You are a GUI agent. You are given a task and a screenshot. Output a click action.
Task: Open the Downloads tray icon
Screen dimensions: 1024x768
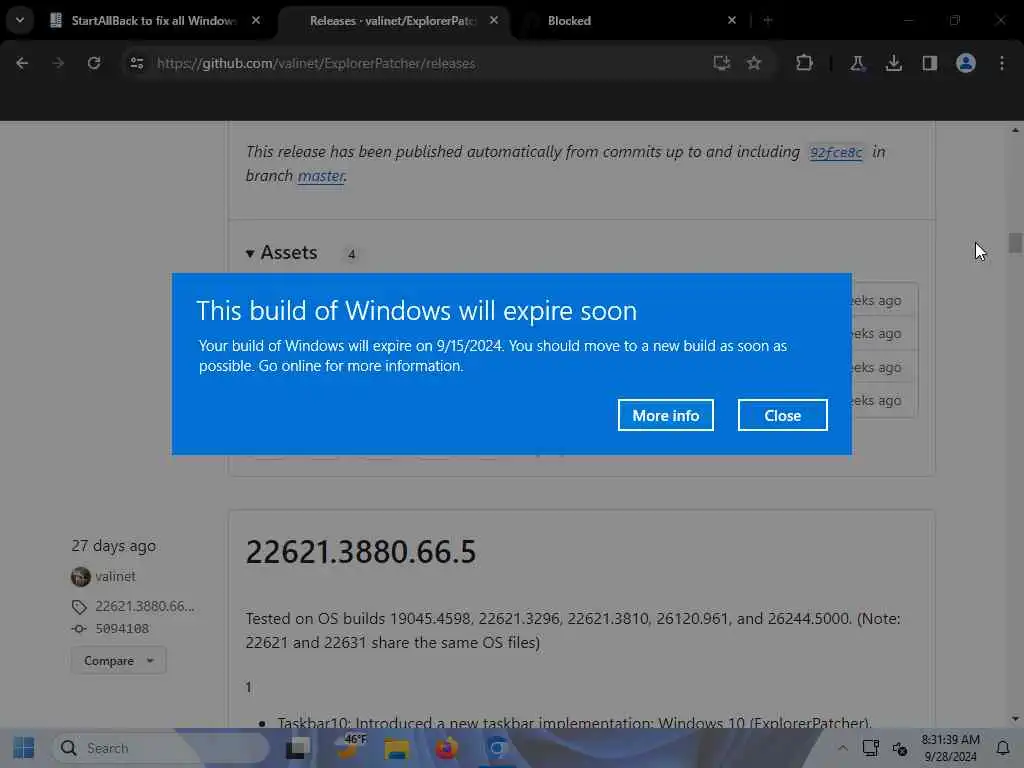(x=893, y=63)
